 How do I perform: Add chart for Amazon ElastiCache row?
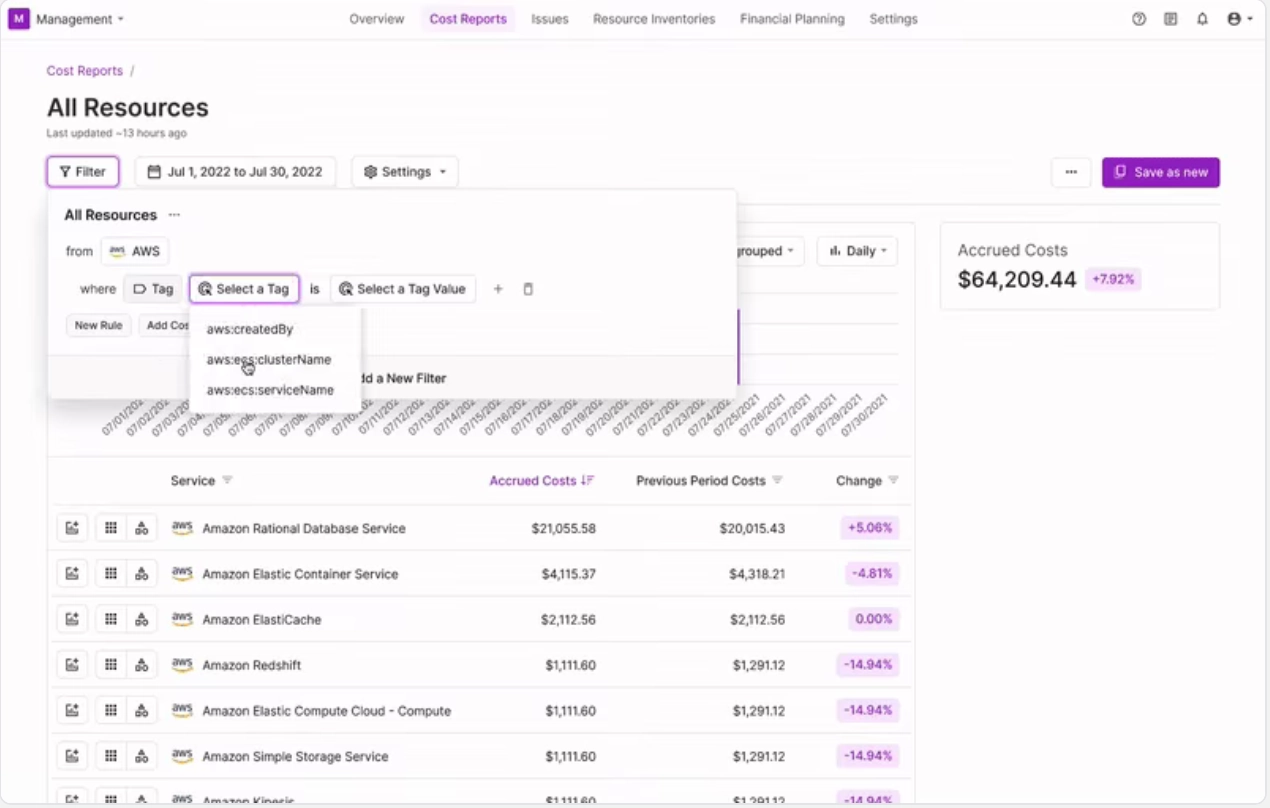coord(72,619)
